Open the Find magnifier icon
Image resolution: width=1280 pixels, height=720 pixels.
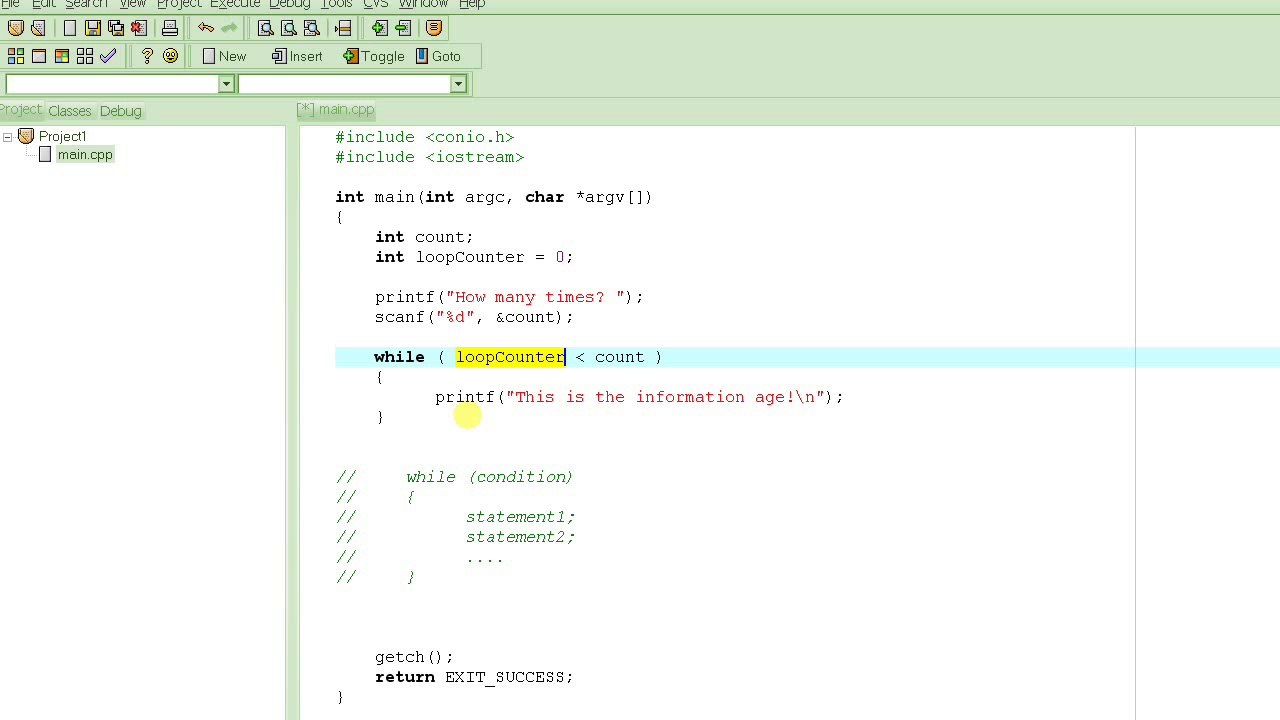(266, 28)
